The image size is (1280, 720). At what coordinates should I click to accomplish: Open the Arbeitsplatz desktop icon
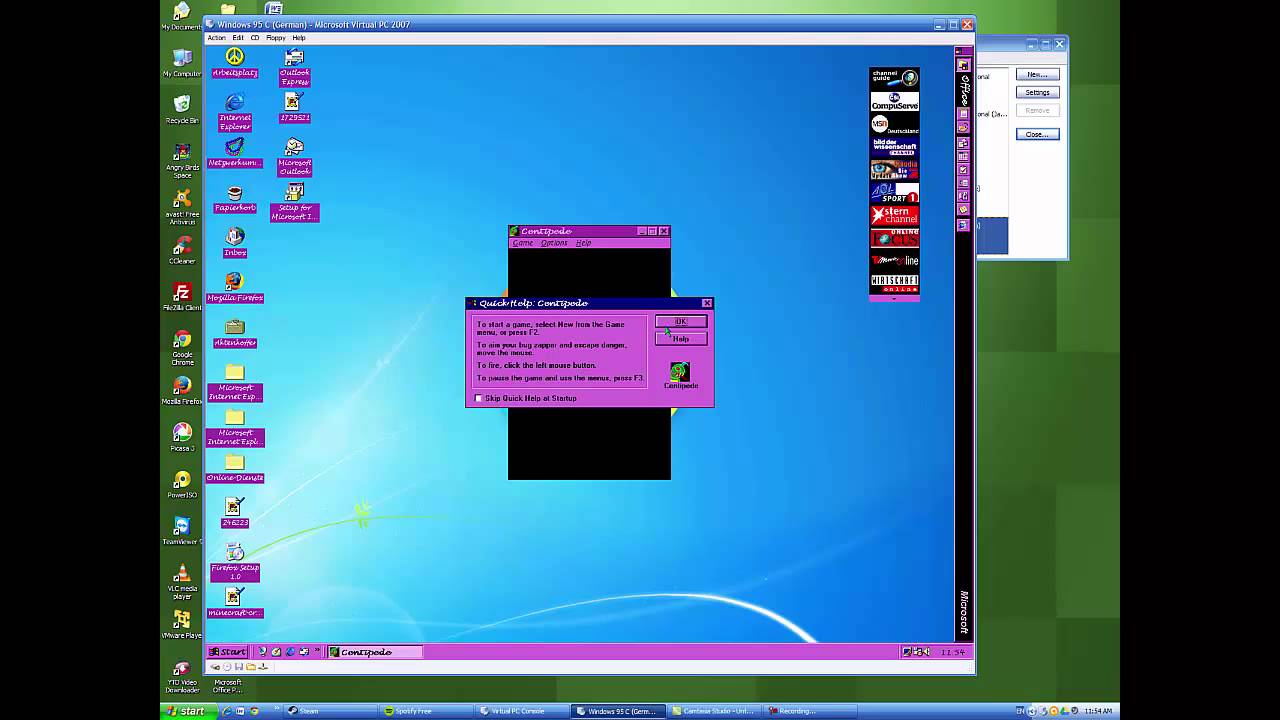(x=235, y=62)
